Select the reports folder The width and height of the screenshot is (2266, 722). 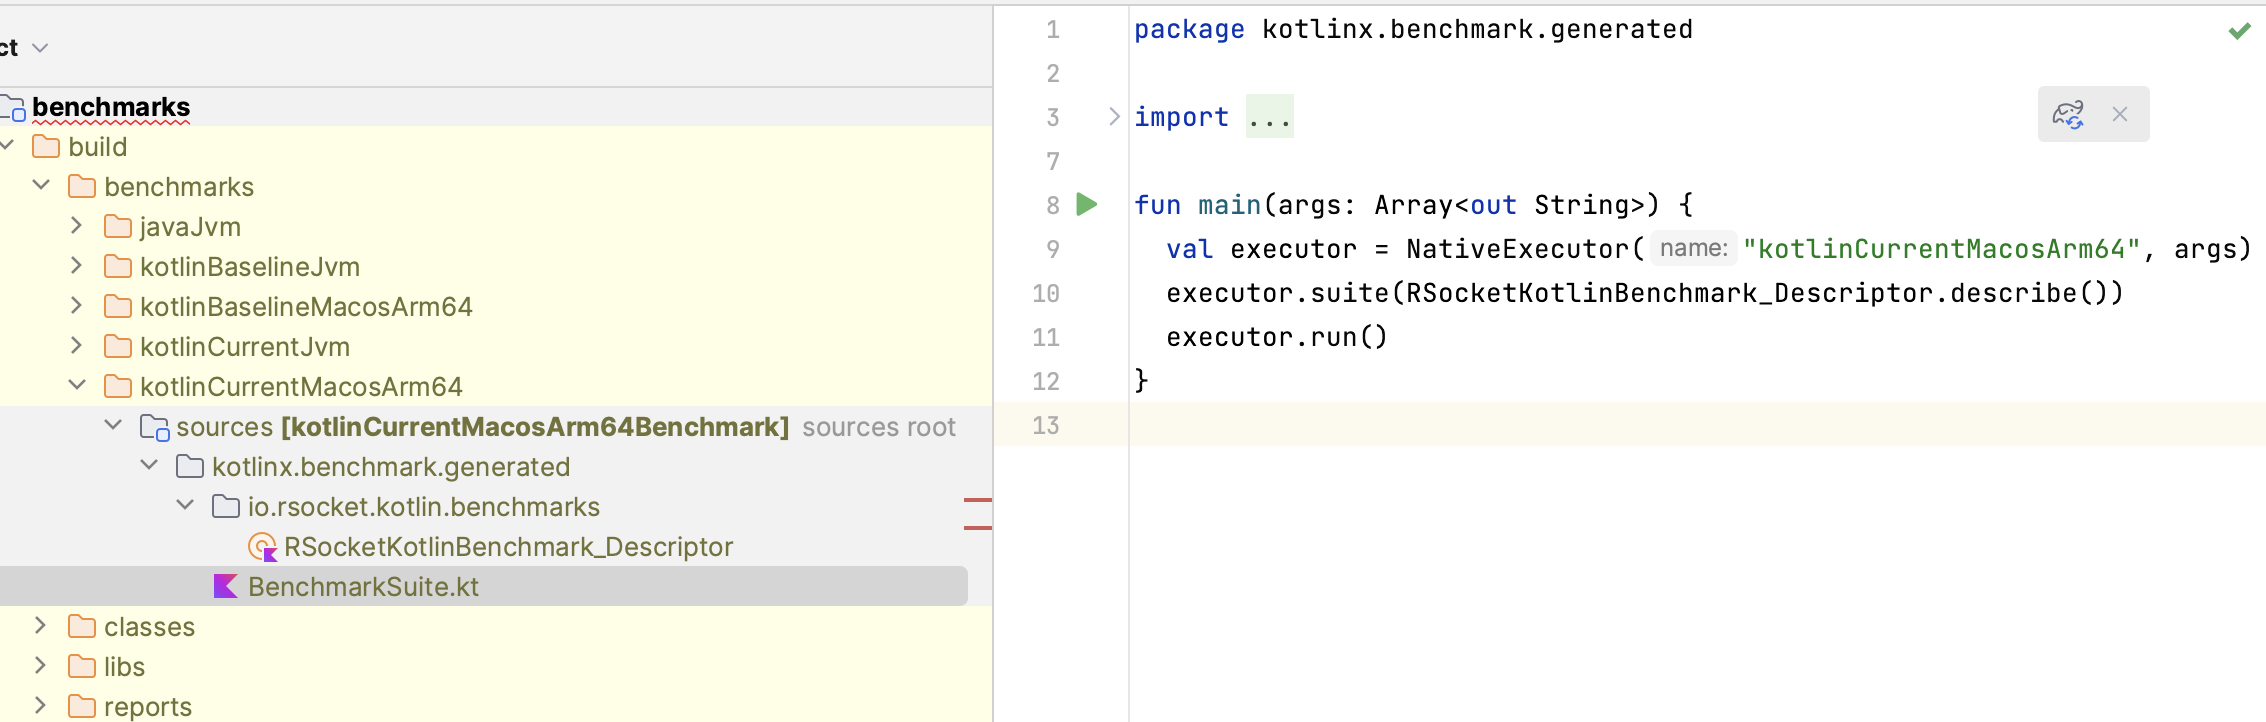(148, 707)
